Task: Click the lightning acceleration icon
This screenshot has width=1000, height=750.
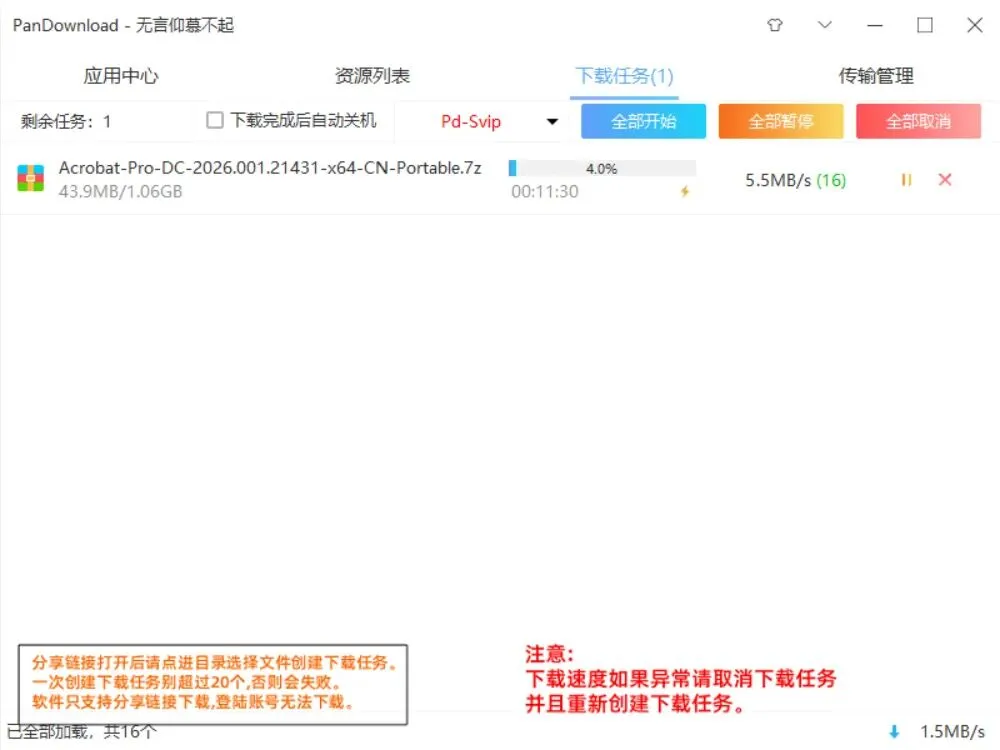Action: click(x=685, y=191)
